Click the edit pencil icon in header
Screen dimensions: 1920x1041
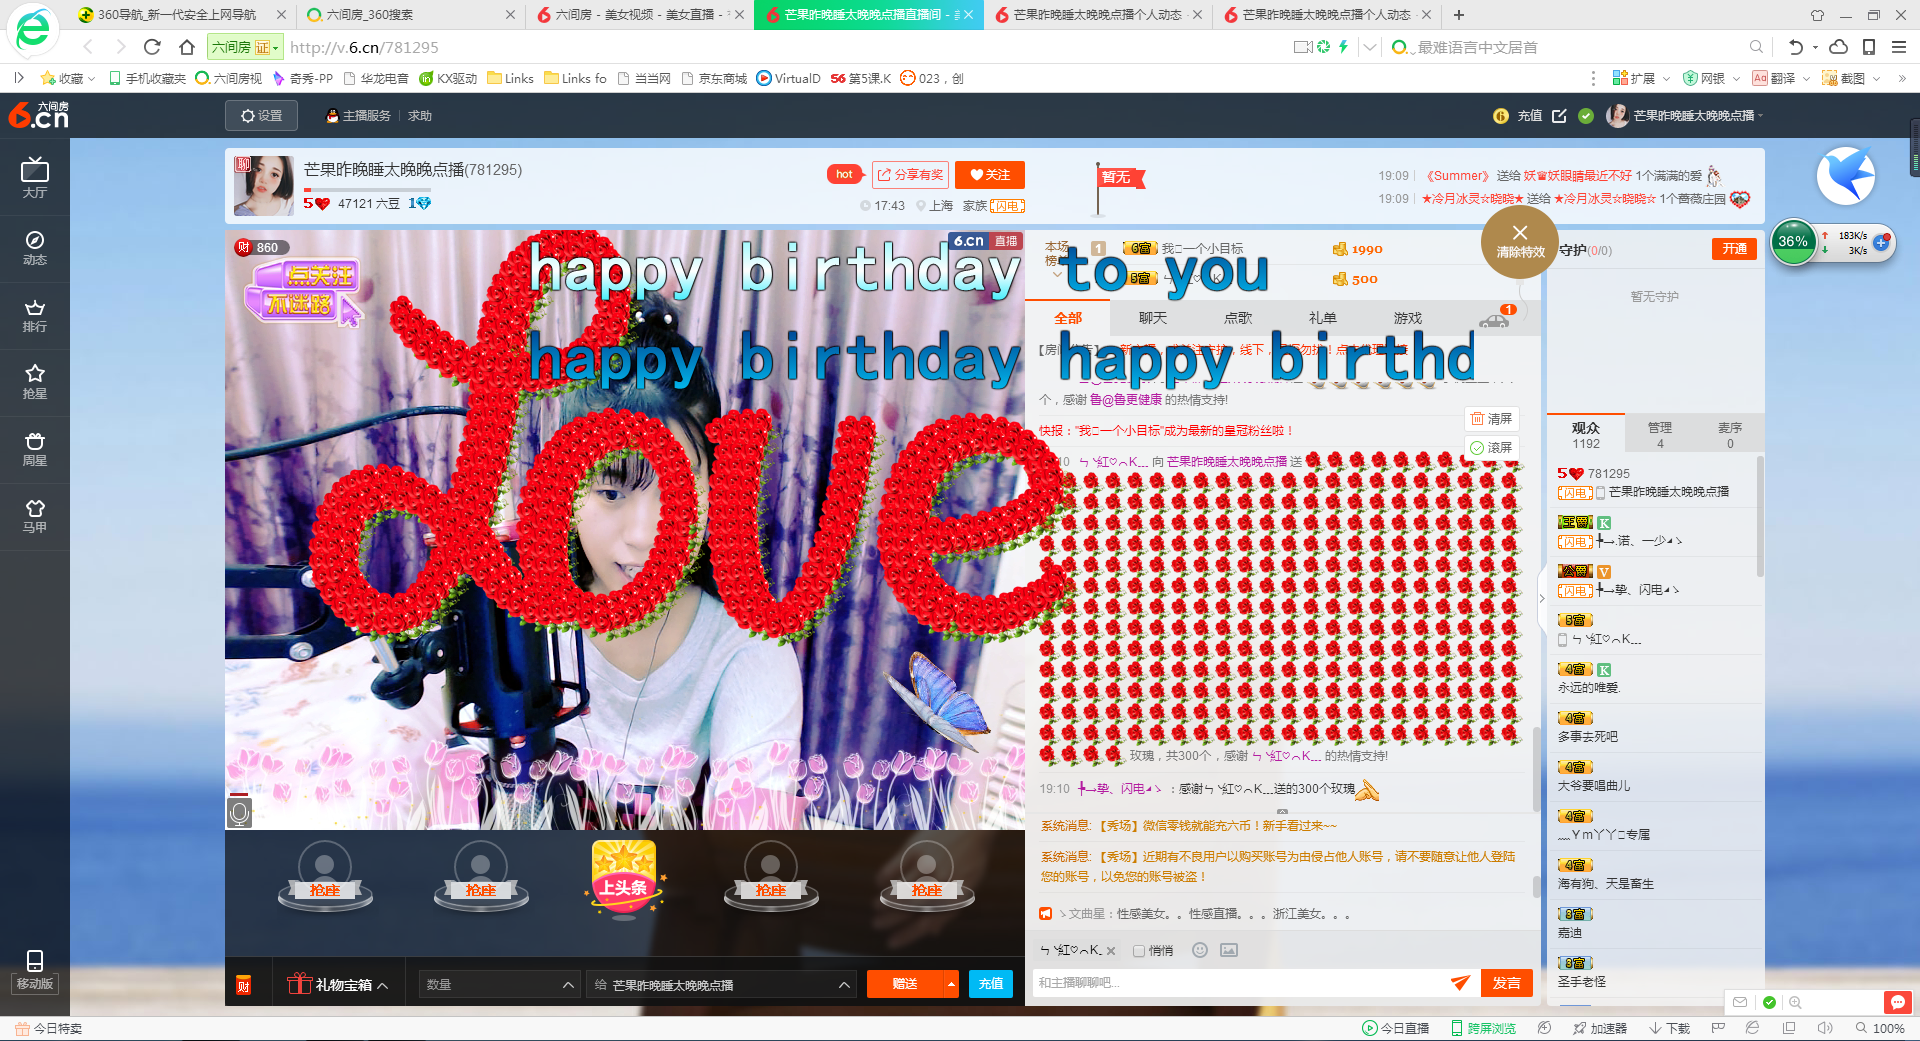tap(1559, 116)
